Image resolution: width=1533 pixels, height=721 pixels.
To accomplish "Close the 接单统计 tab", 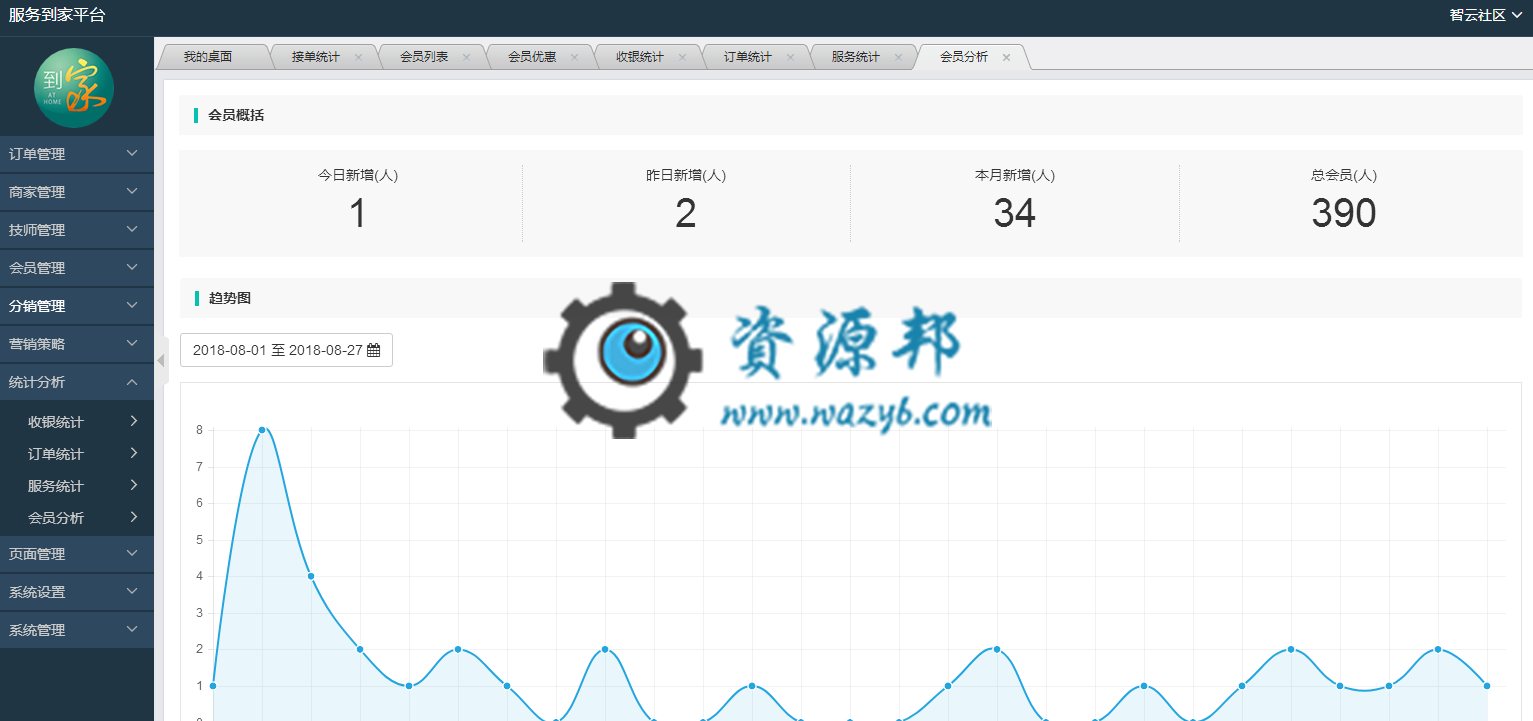I will point(358,57).
